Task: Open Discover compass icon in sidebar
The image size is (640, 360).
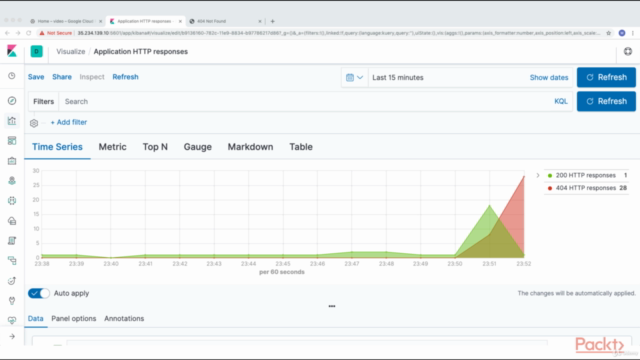Action: (x=12, y=100)
